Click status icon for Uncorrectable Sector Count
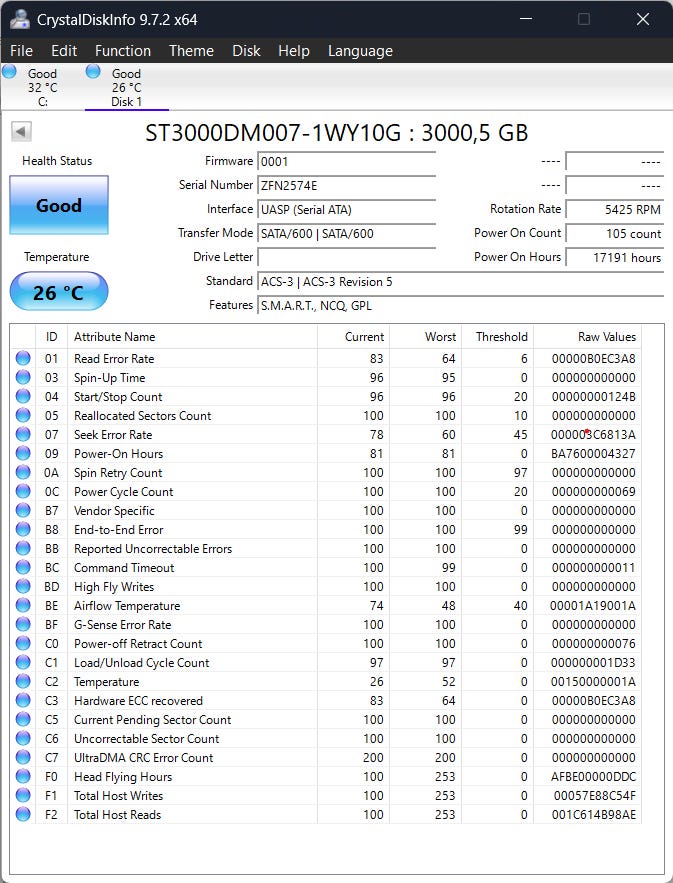The width and height of the screenshot is (673, 883). [x=23, y=738]
